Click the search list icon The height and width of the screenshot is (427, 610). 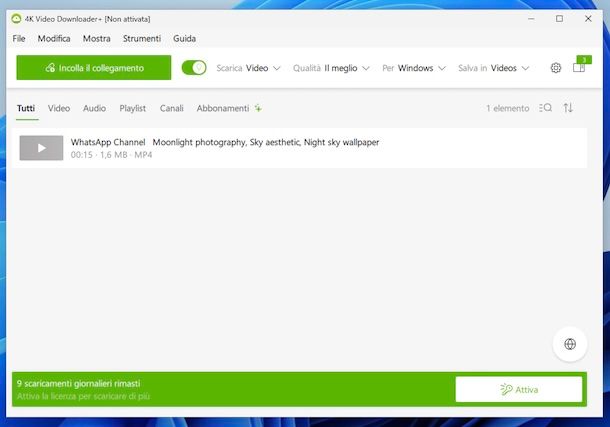545,108
